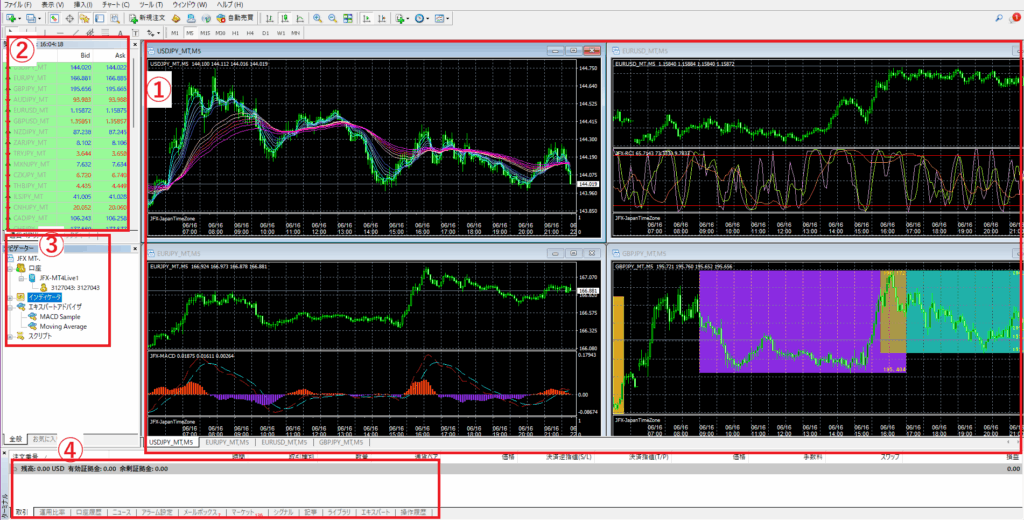Click the tile windows icon in the toolbar
Viewport: 1024px width, 520px height.
click(x=348, y=18)
